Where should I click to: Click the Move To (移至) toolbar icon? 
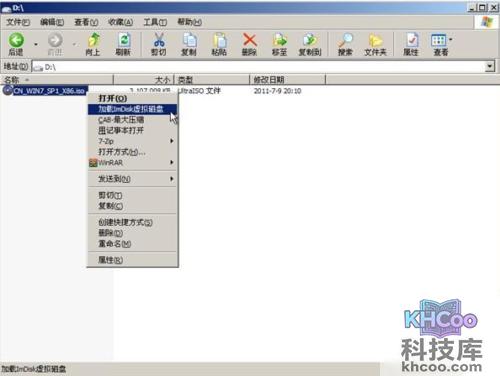coord(279,40)
